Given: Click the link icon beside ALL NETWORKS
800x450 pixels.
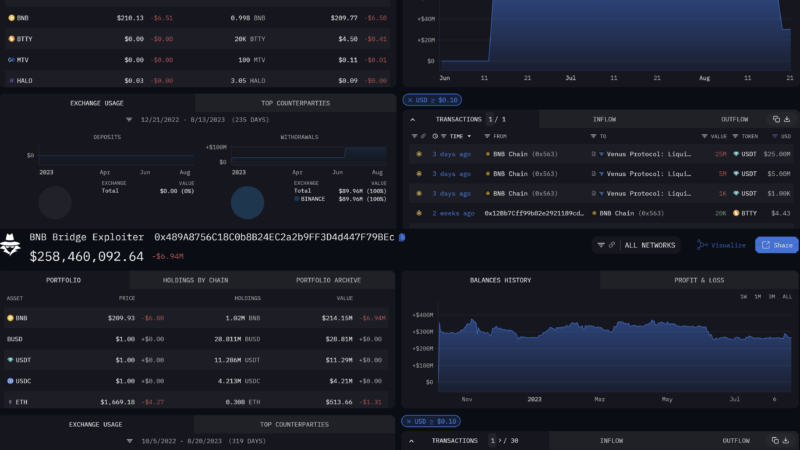Looking at the screenshot, I should point(612,245).
